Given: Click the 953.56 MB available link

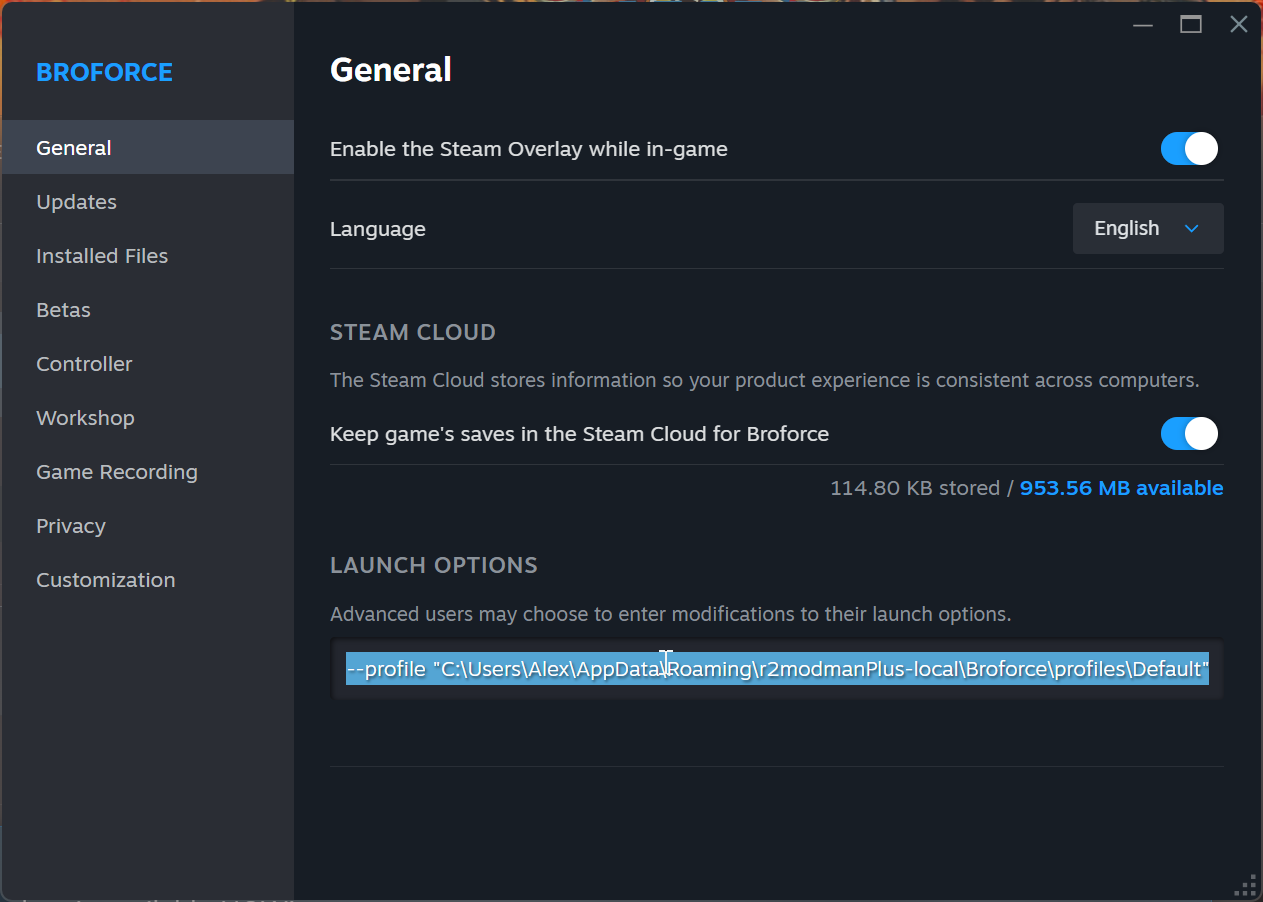Looking at the screenshot, I should [x=1121, y=488].
